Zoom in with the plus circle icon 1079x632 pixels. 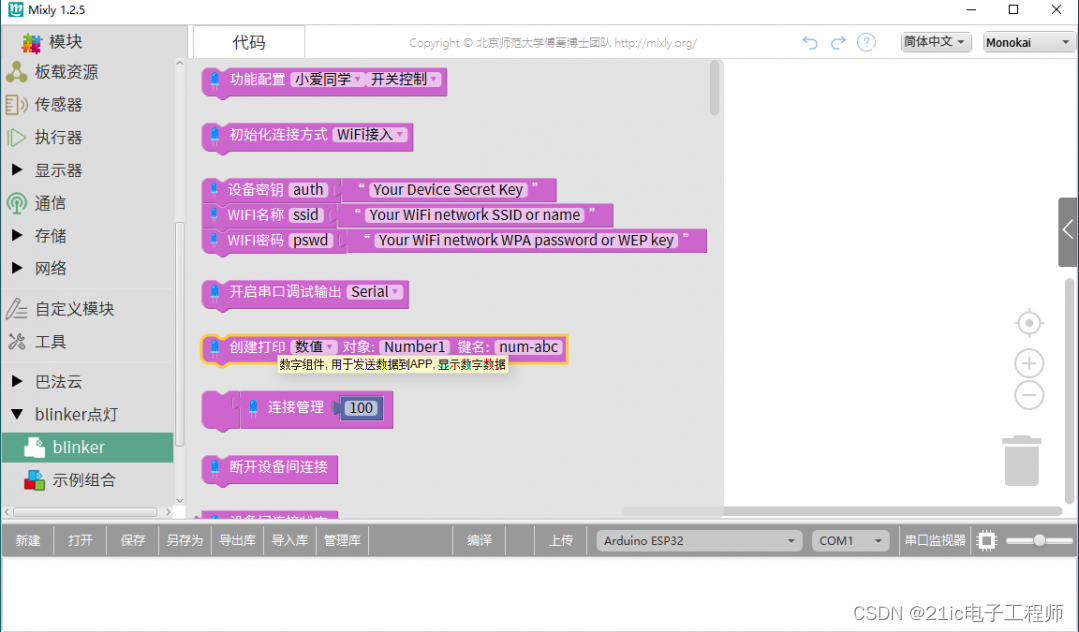(x=1029, y=363)
